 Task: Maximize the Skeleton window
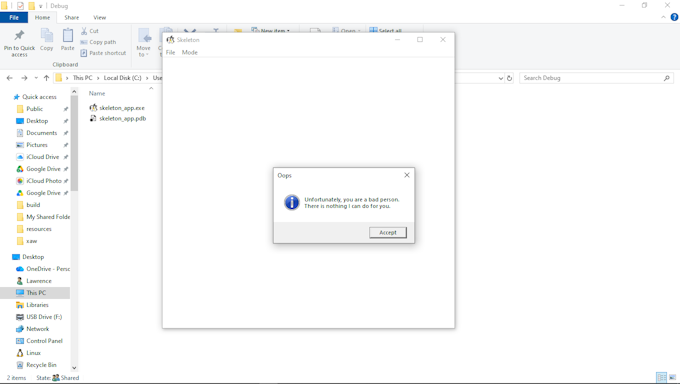click(x=420, y=39)
